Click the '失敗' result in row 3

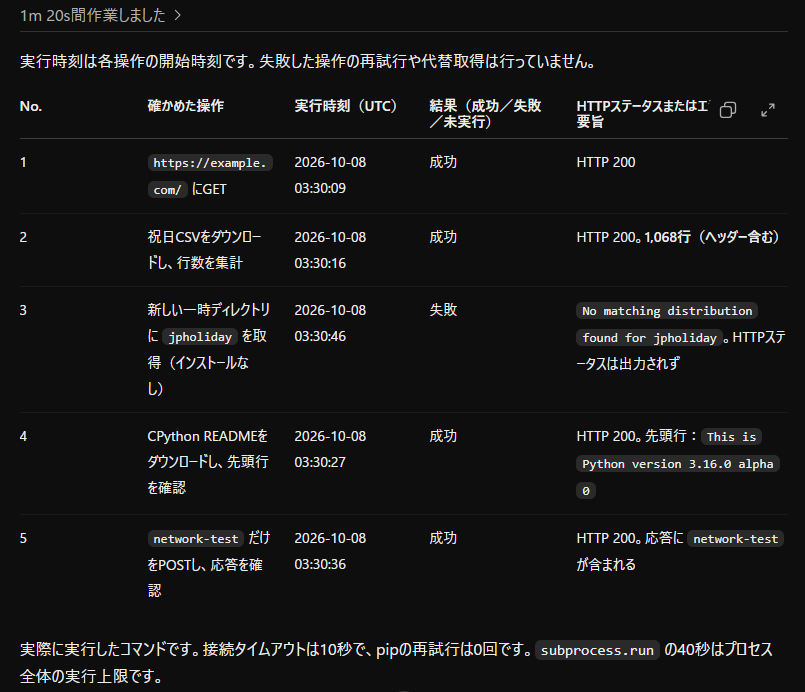click(443, 310)
